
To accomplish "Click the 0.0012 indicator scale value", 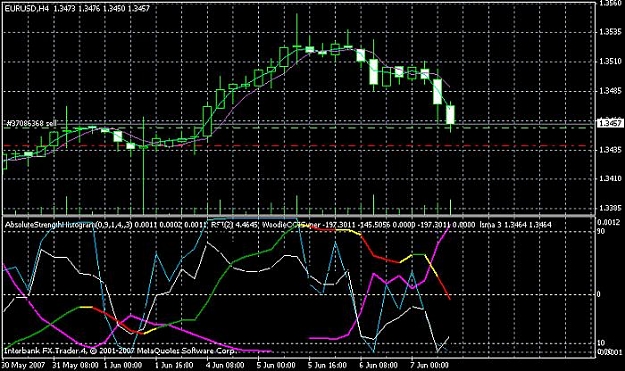I will (609, 222).
